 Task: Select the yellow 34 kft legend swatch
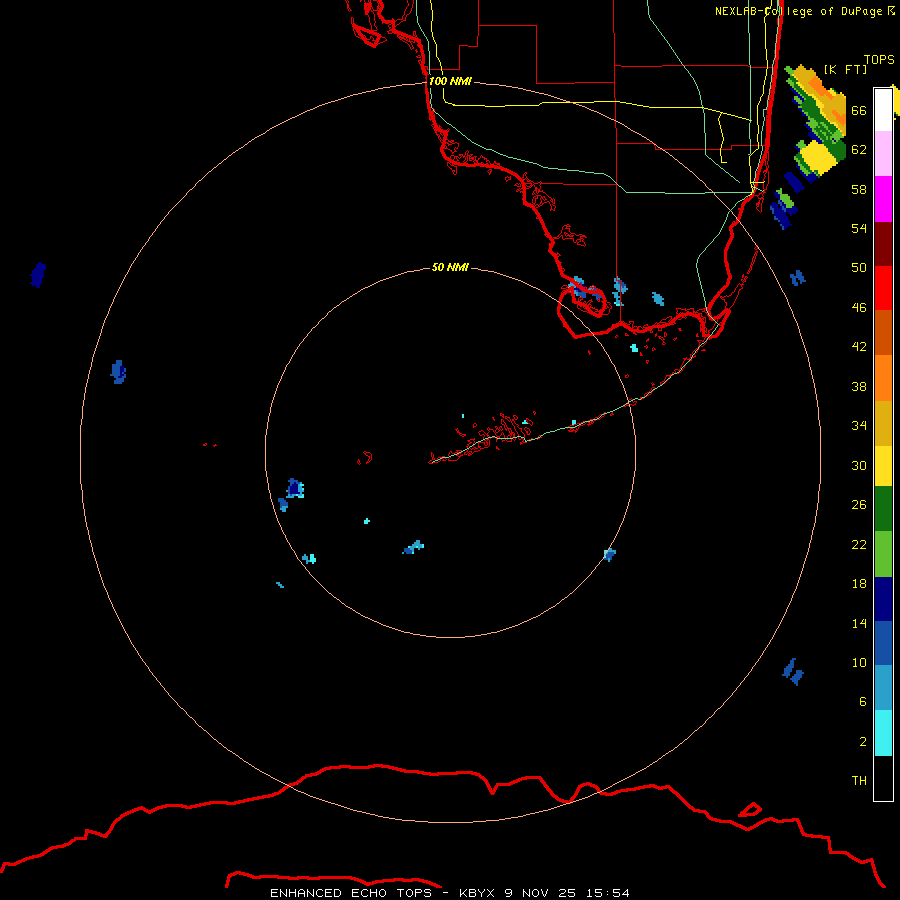(x=883, y=466)
